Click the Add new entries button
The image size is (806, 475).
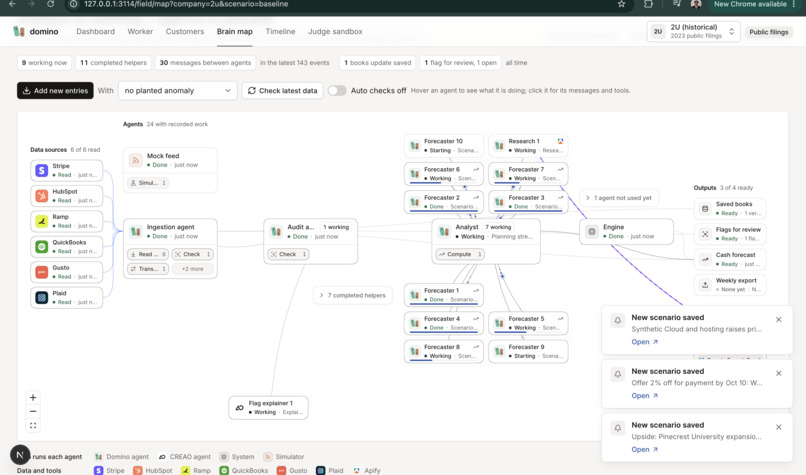55,90
